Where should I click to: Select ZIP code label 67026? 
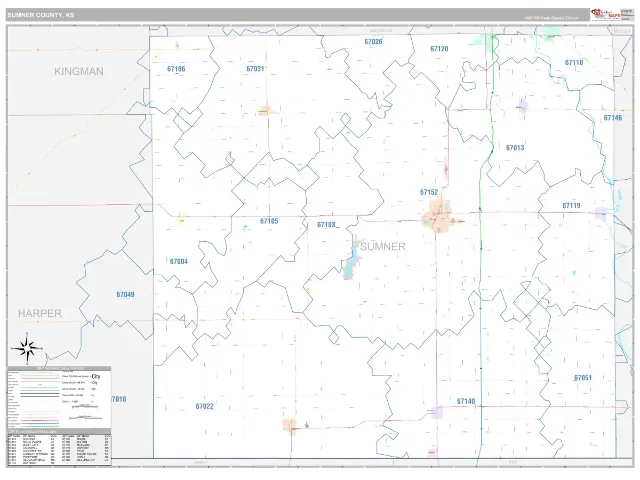(x=373, y=42)
